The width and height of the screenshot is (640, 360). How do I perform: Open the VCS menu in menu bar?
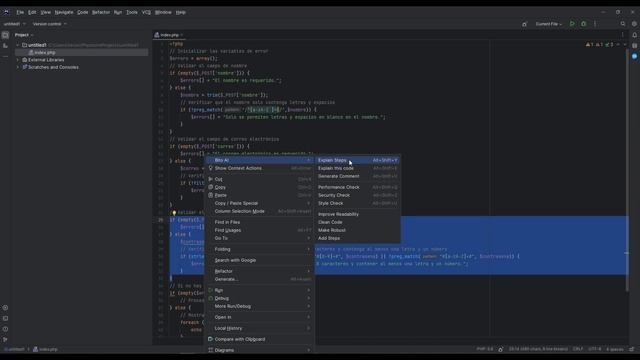pyautogui.click(x=147, y=12)
